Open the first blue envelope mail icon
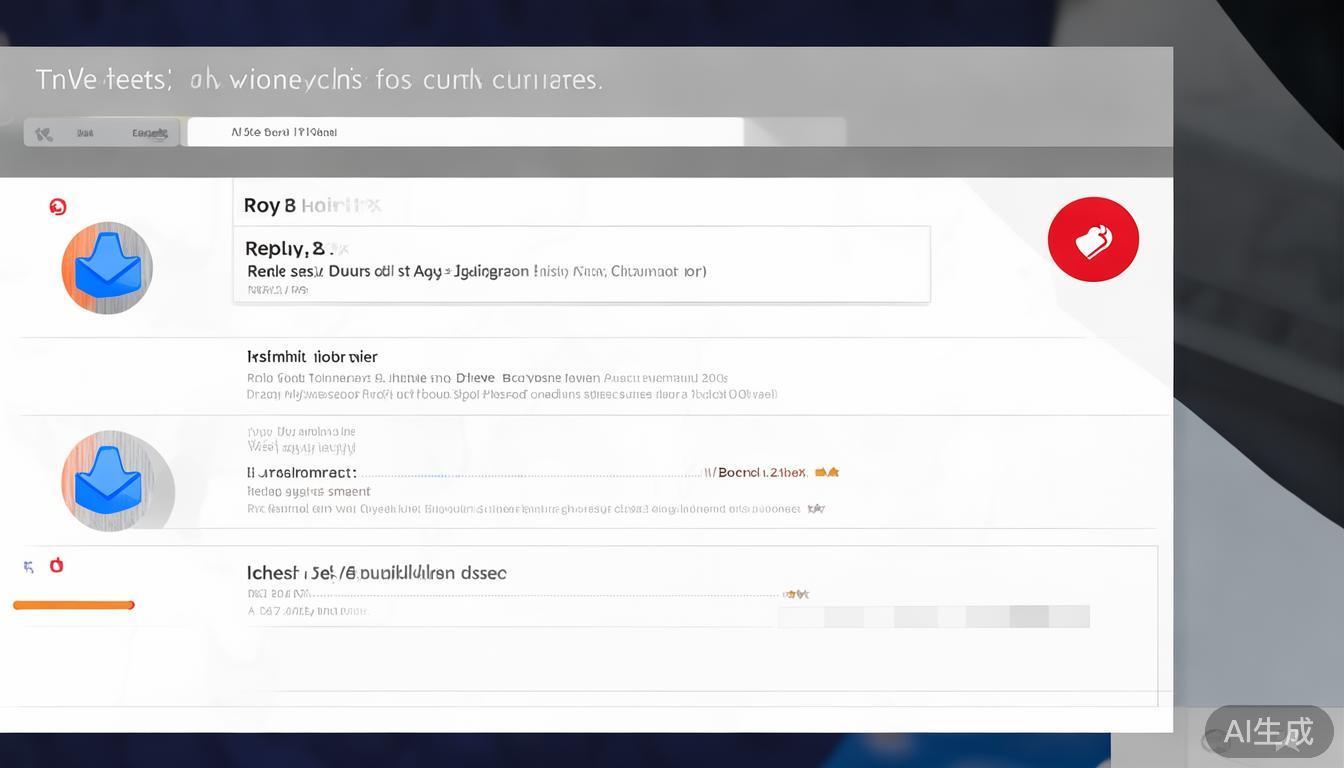Screen dimensions: 1344x768 107,267
